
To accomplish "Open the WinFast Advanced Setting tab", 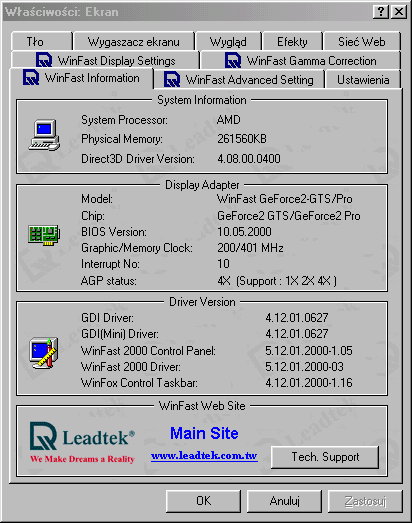I will [x=239, y=79].
